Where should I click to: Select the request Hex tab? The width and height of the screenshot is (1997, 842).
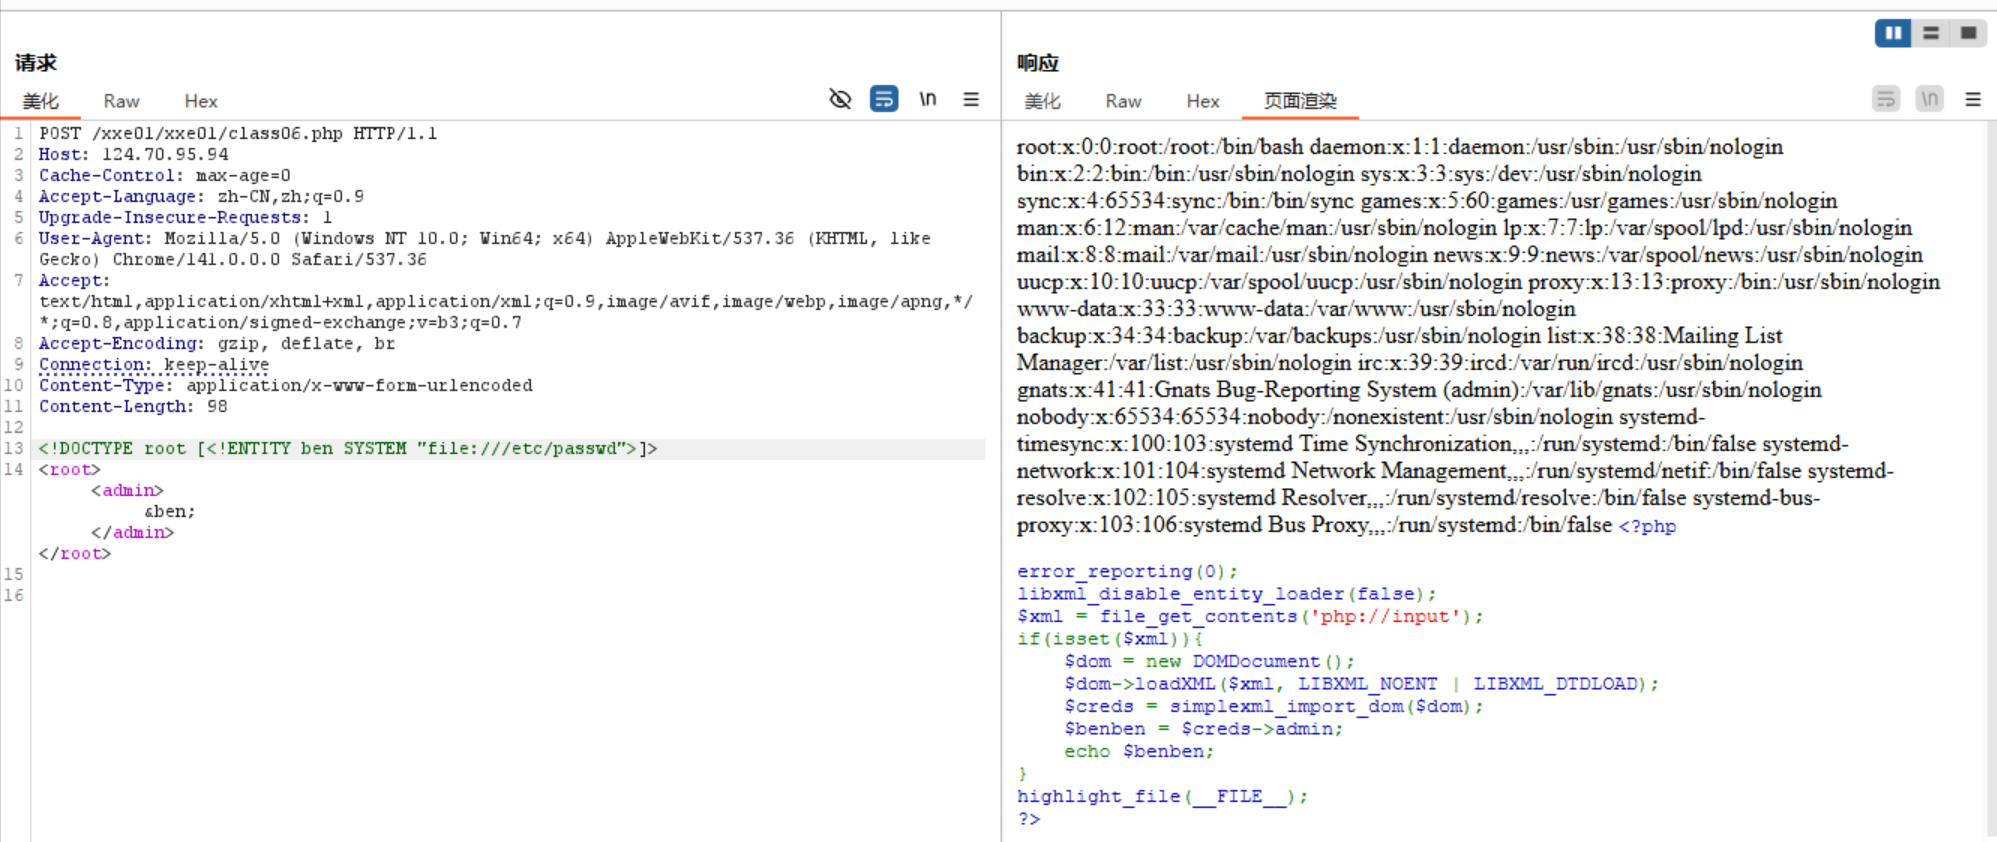(201, 101)
